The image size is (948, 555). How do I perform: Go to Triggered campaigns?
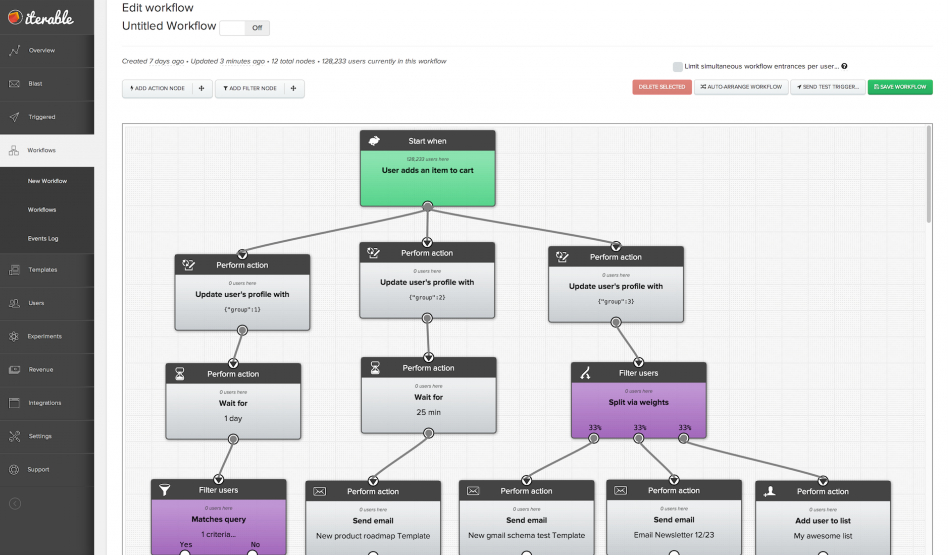tap(47, 117)
